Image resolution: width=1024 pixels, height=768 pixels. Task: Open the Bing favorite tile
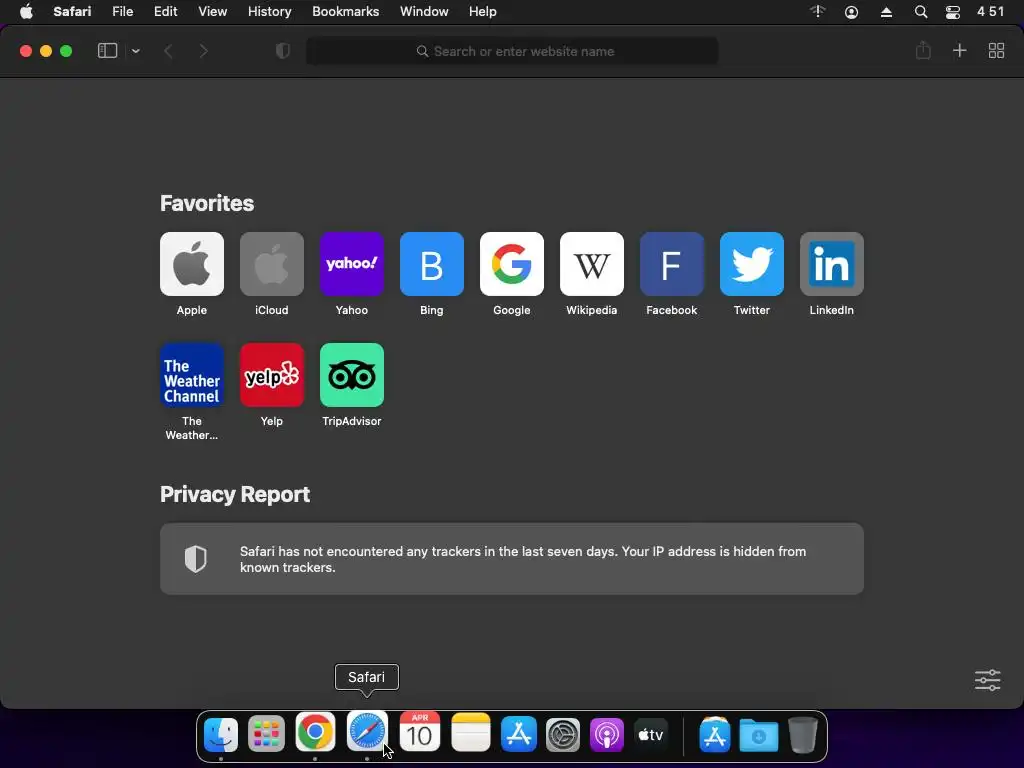point(432,264)
